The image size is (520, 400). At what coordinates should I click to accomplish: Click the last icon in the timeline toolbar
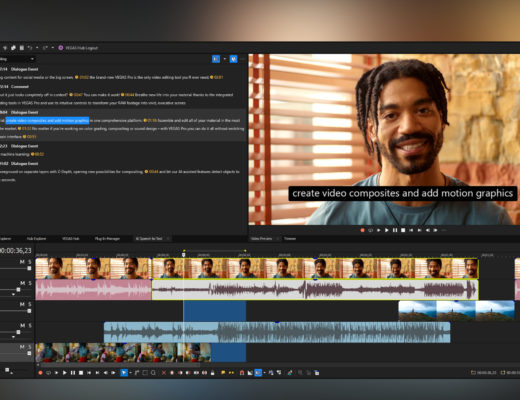click(x=317, y=373)
